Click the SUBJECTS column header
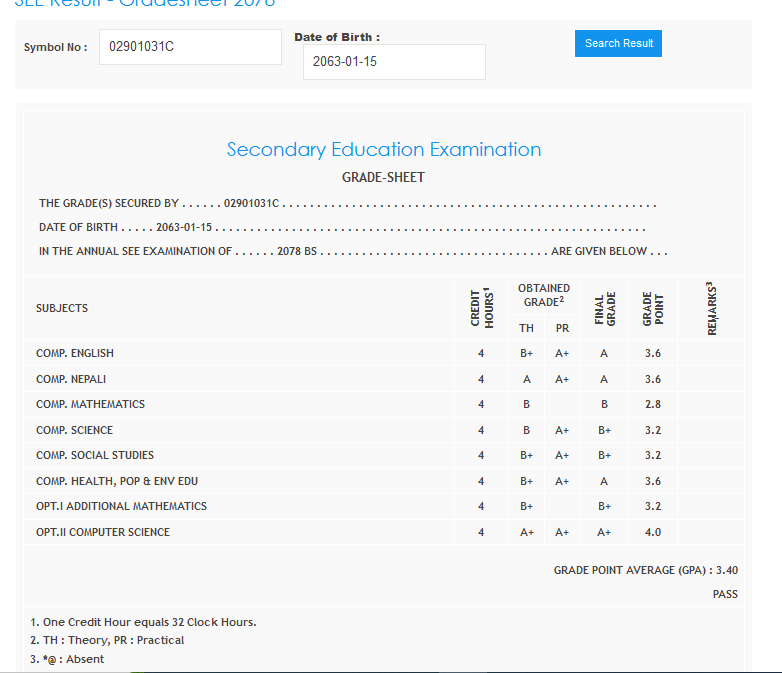Viewport: 782px width, 673px height. coord(62,308)
